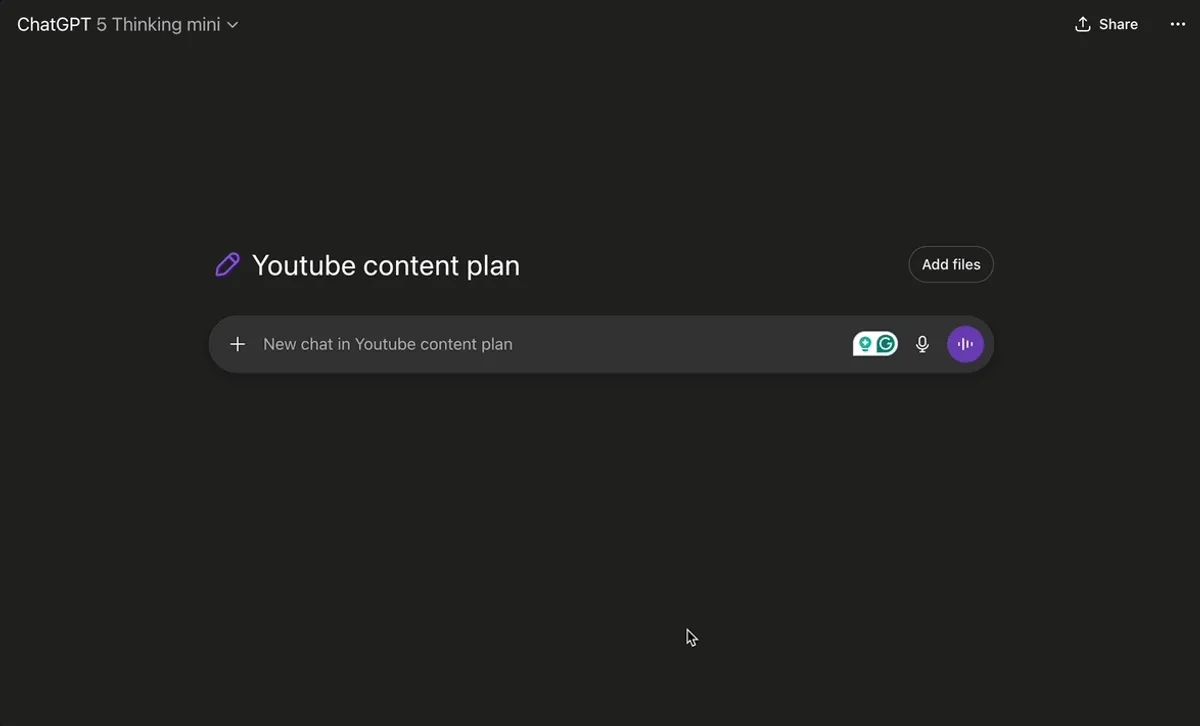Launch voice mode with purple waveform button
This screenshot has height=726, width=1200.
pos(965,344)
